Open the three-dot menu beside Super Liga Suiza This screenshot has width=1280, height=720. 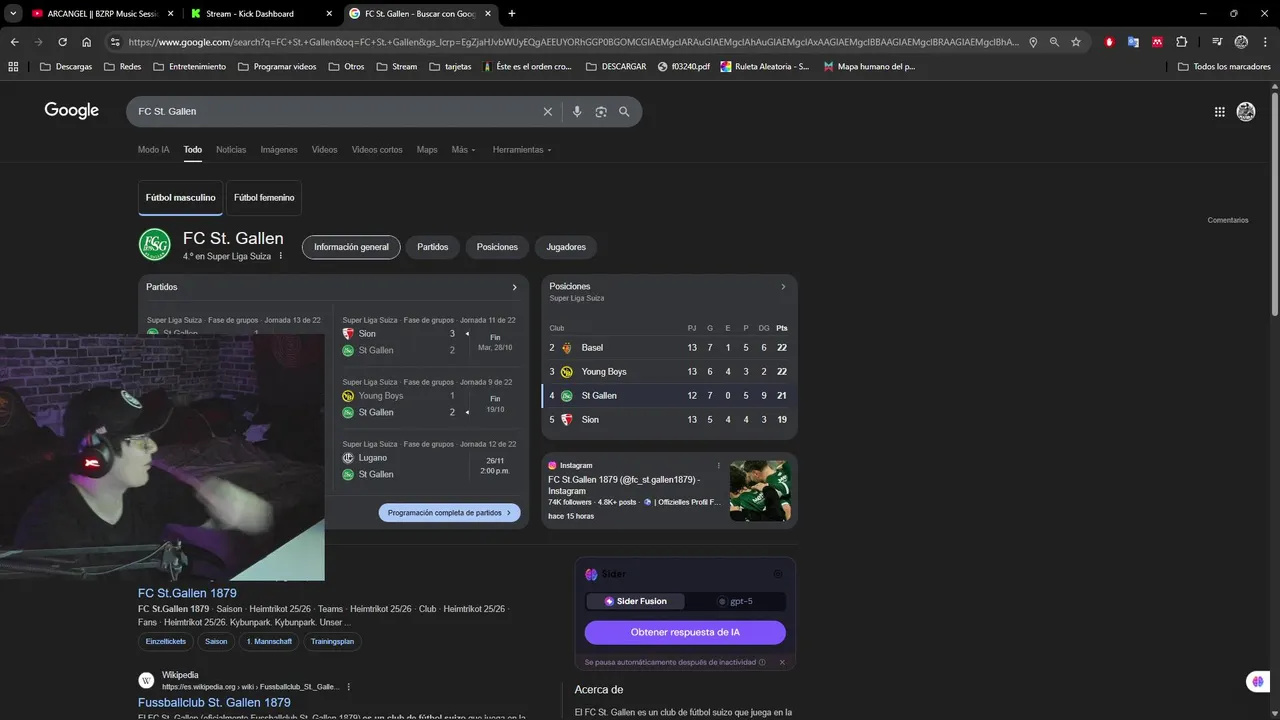click(x=281, y=256)
